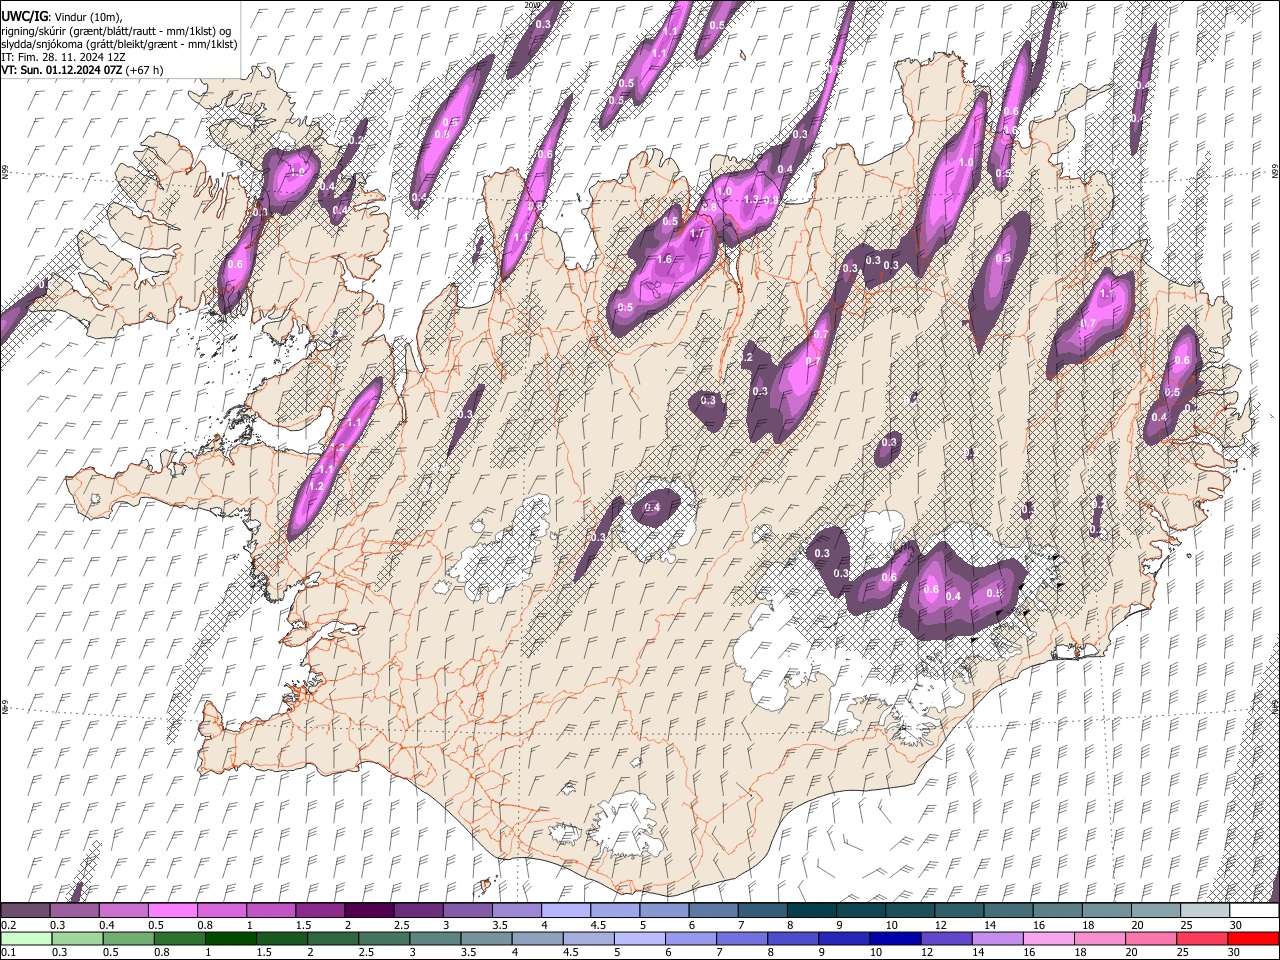Click the 'slydda/snjókoma' legend description line

[119, 44]
